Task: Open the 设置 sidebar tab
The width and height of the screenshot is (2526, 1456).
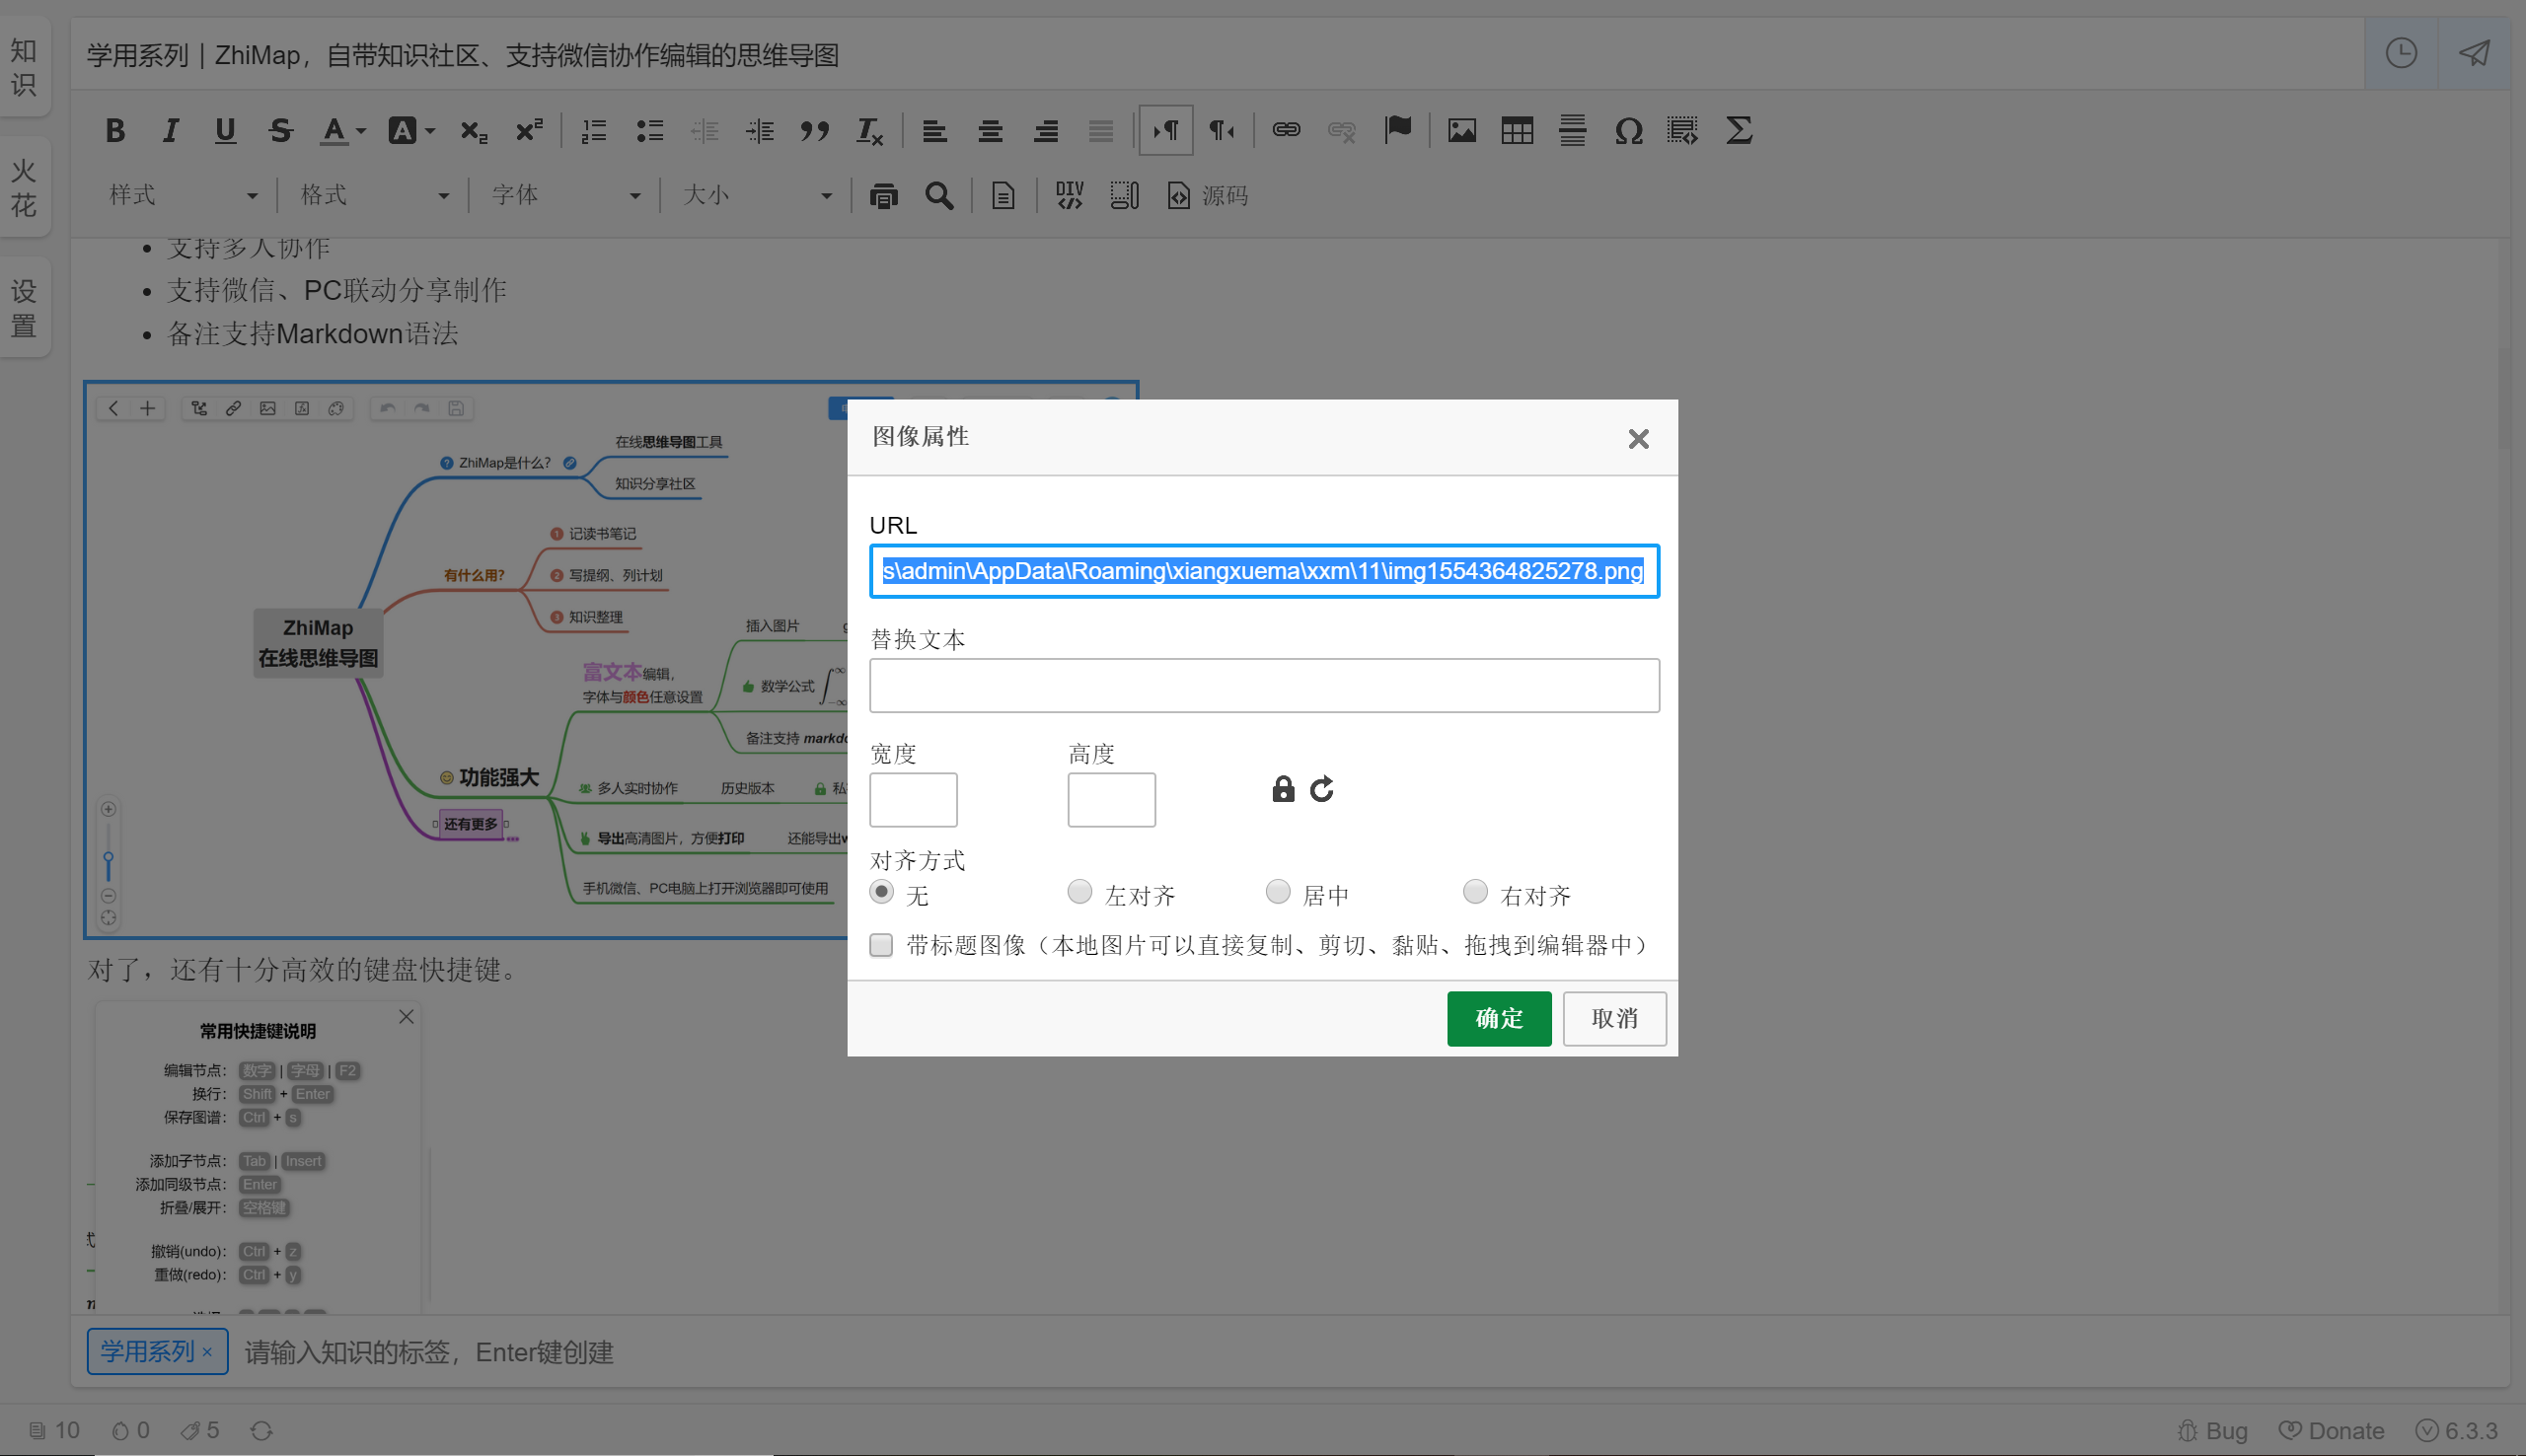Action: click(24, 308)
